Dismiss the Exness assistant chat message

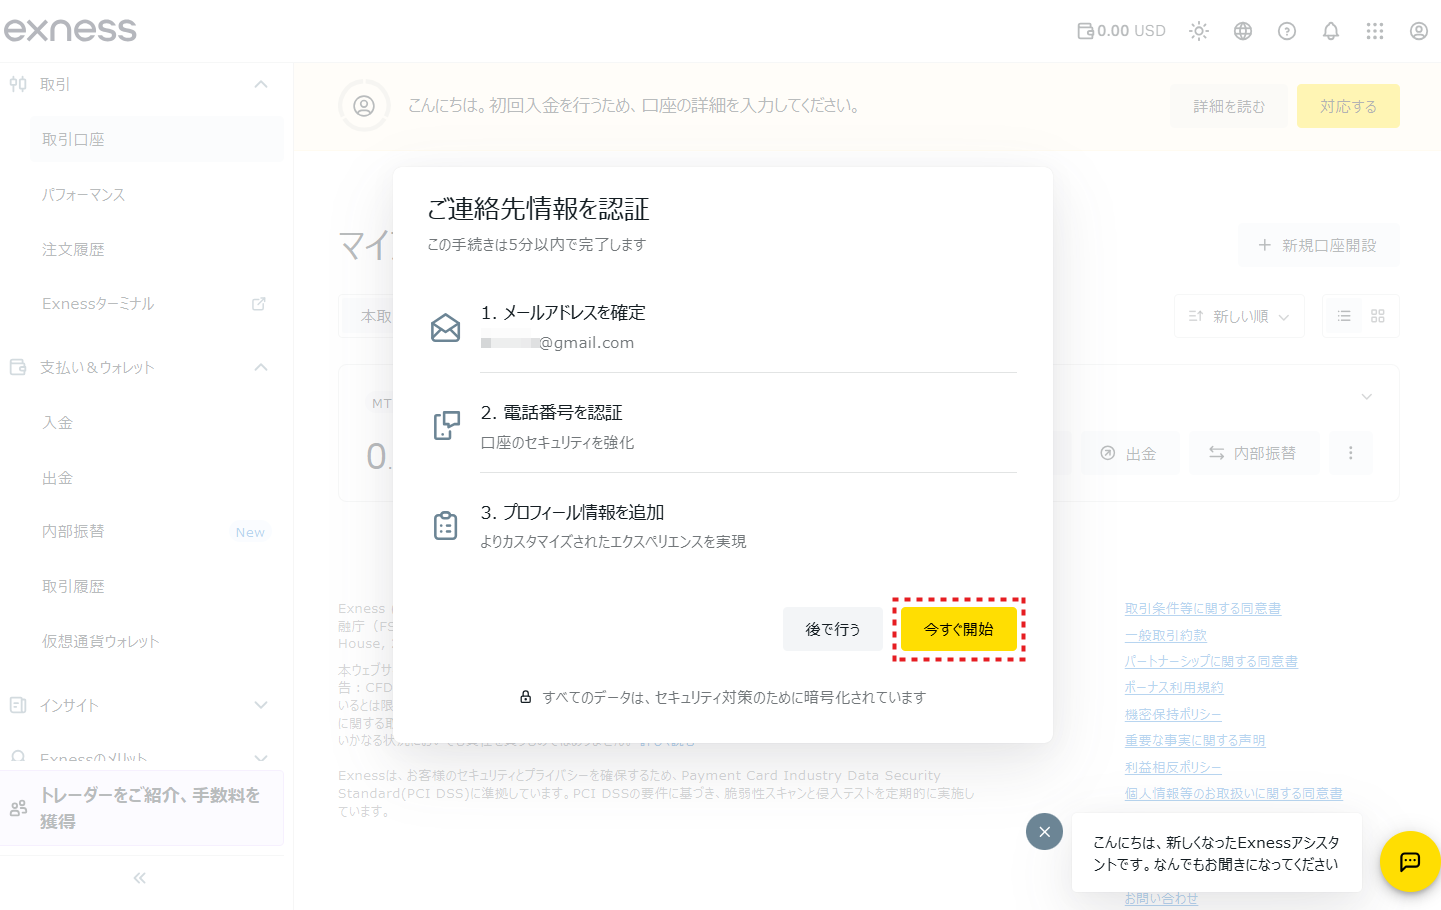click(1044, 831)
